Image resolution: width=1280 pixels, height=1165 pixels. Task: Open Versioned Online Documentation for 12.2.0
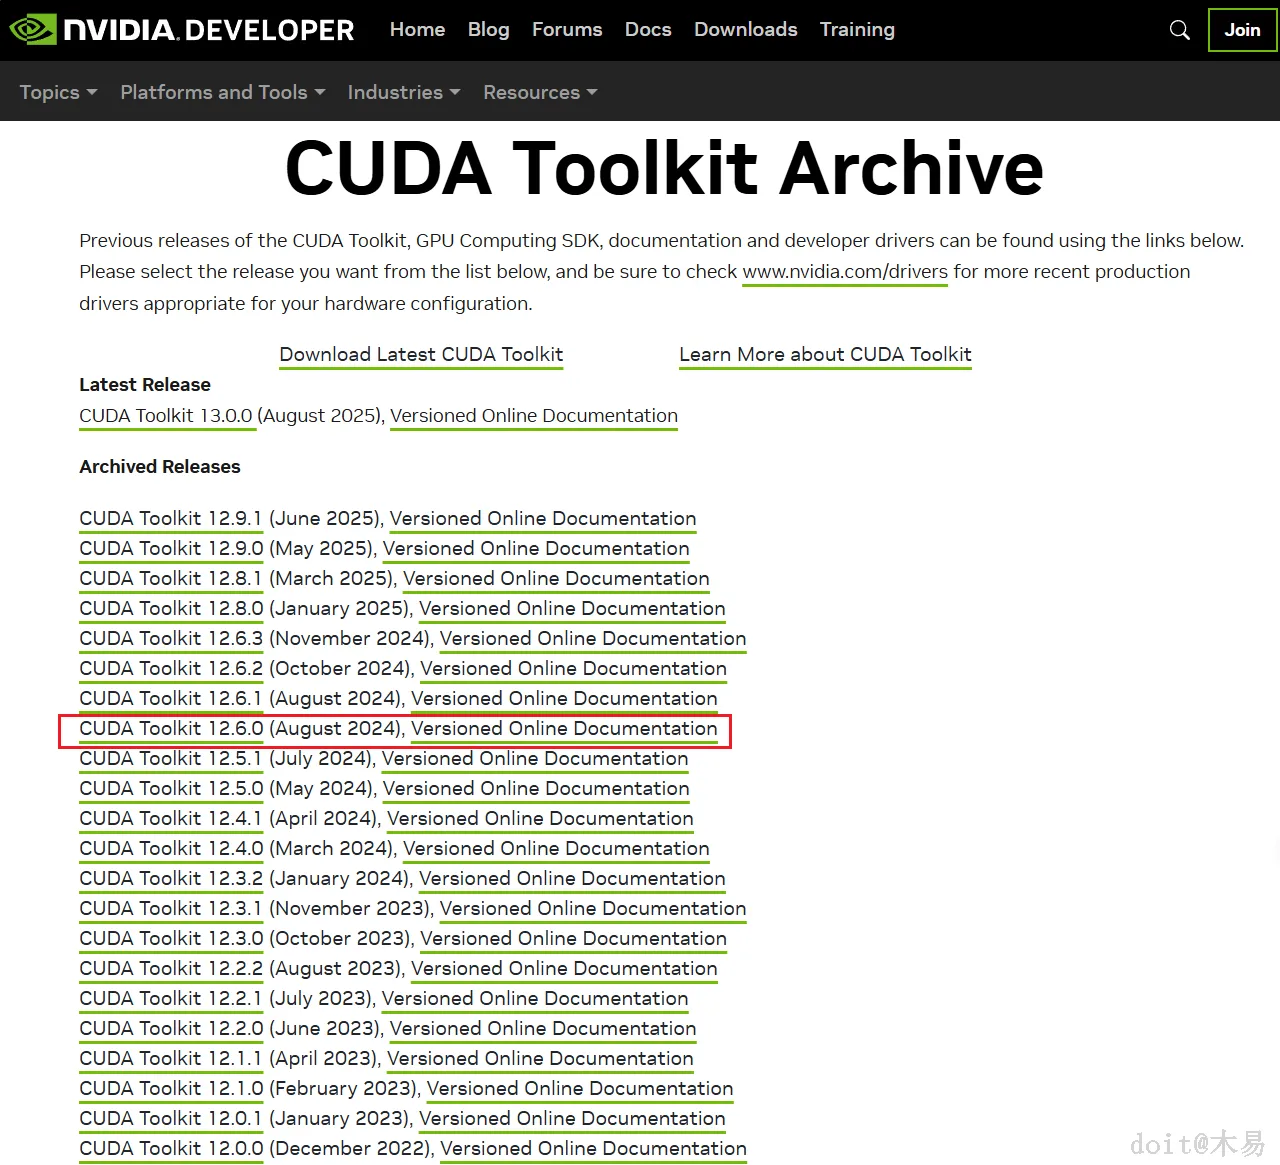(543, 1029)
